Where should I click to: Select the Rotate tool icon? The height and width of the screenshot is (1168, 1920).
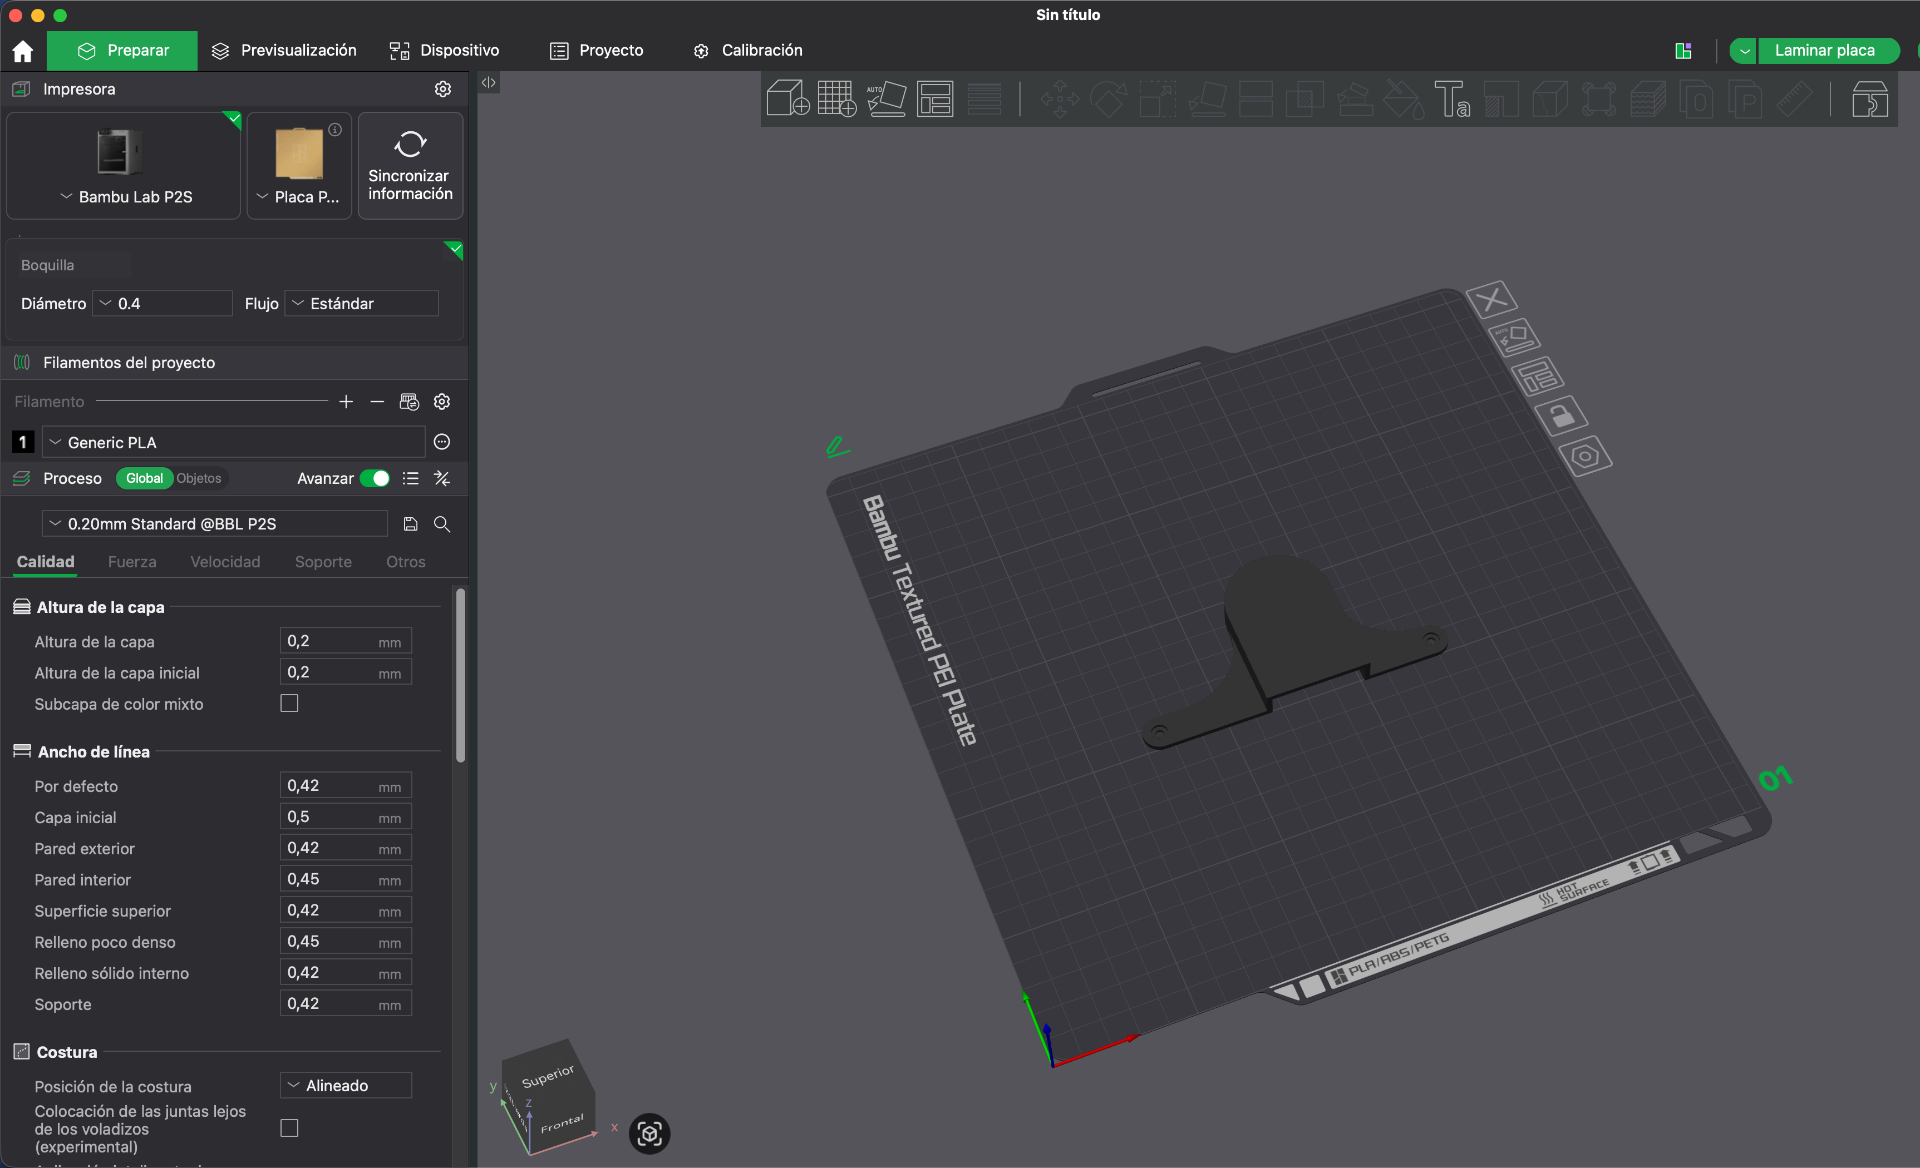pyautogui.click(x=1108, y=99)
